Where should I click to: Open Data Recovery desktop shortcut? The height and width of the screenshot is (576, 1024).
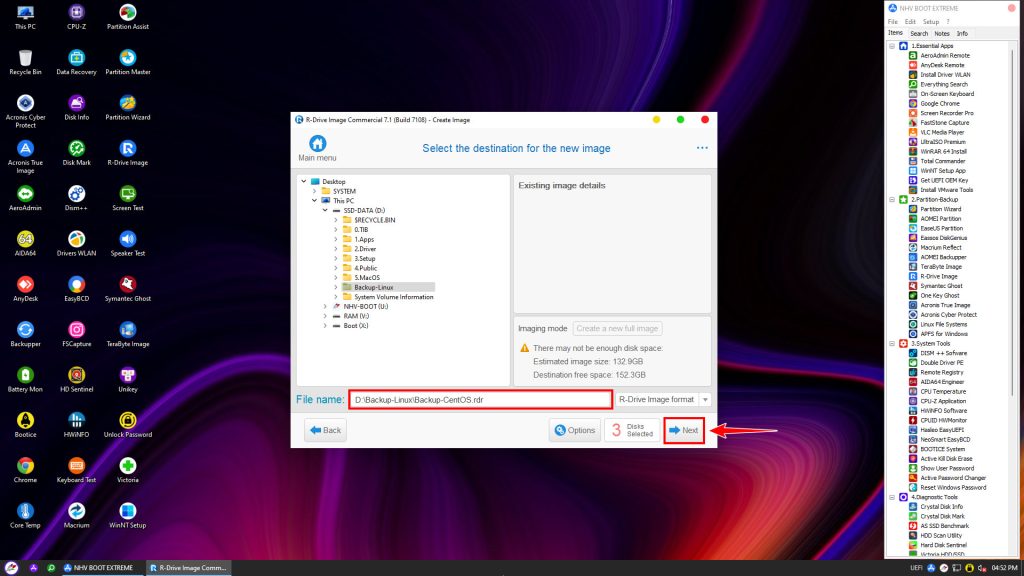click(x=76, y=63)
